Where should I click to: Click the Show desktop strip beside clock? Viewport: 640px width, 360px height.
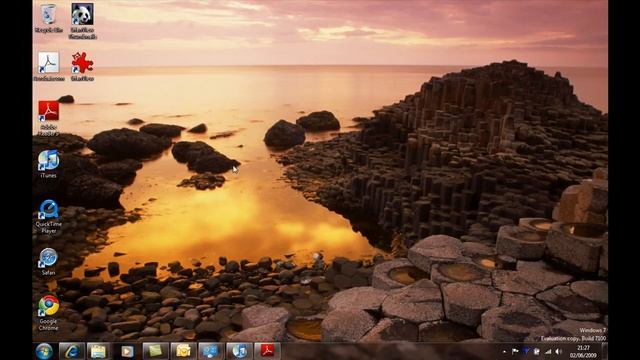(x=604, y=351)
